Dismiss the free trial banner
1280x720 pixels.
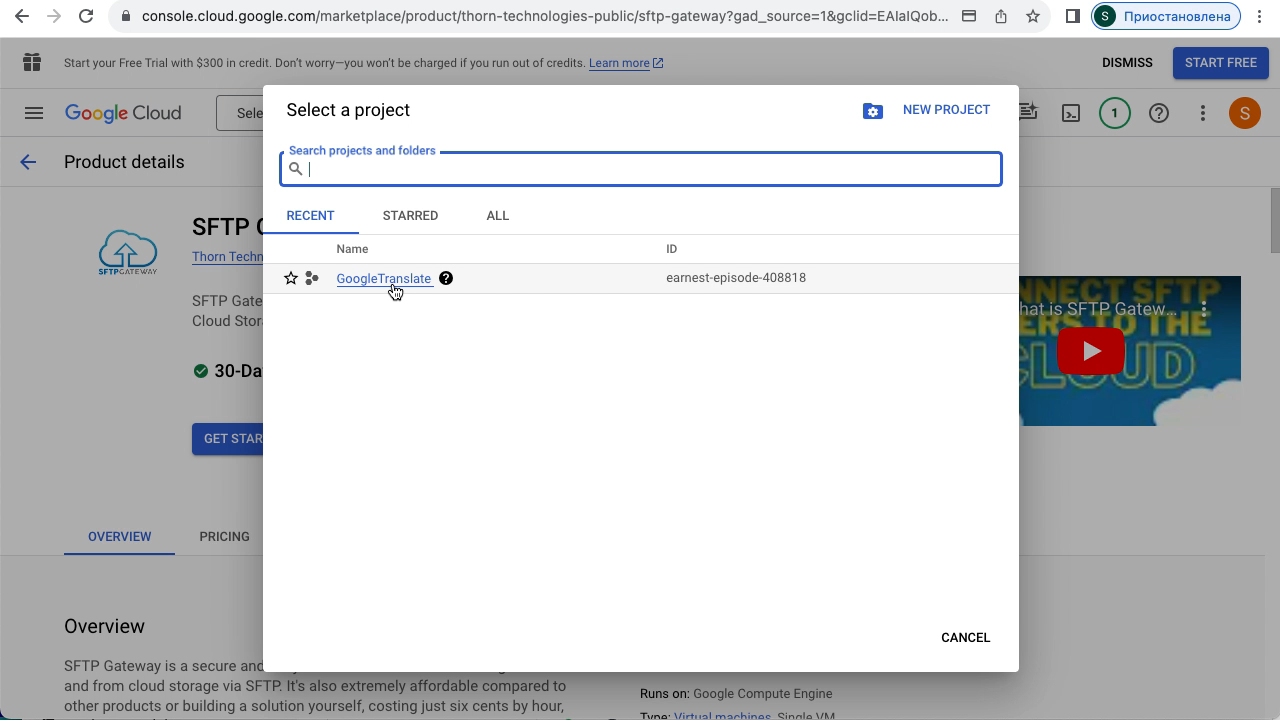(1127, 63)
